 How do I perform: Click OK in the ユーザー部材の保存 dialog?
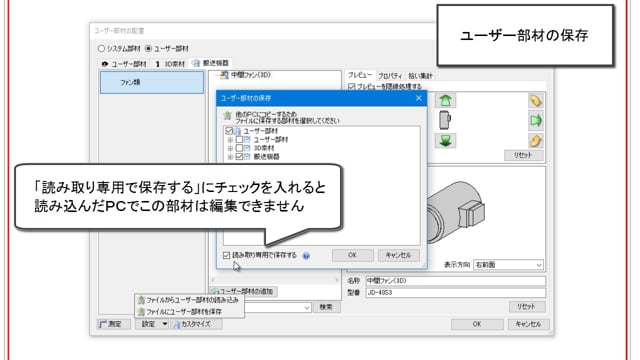point(353,255)
